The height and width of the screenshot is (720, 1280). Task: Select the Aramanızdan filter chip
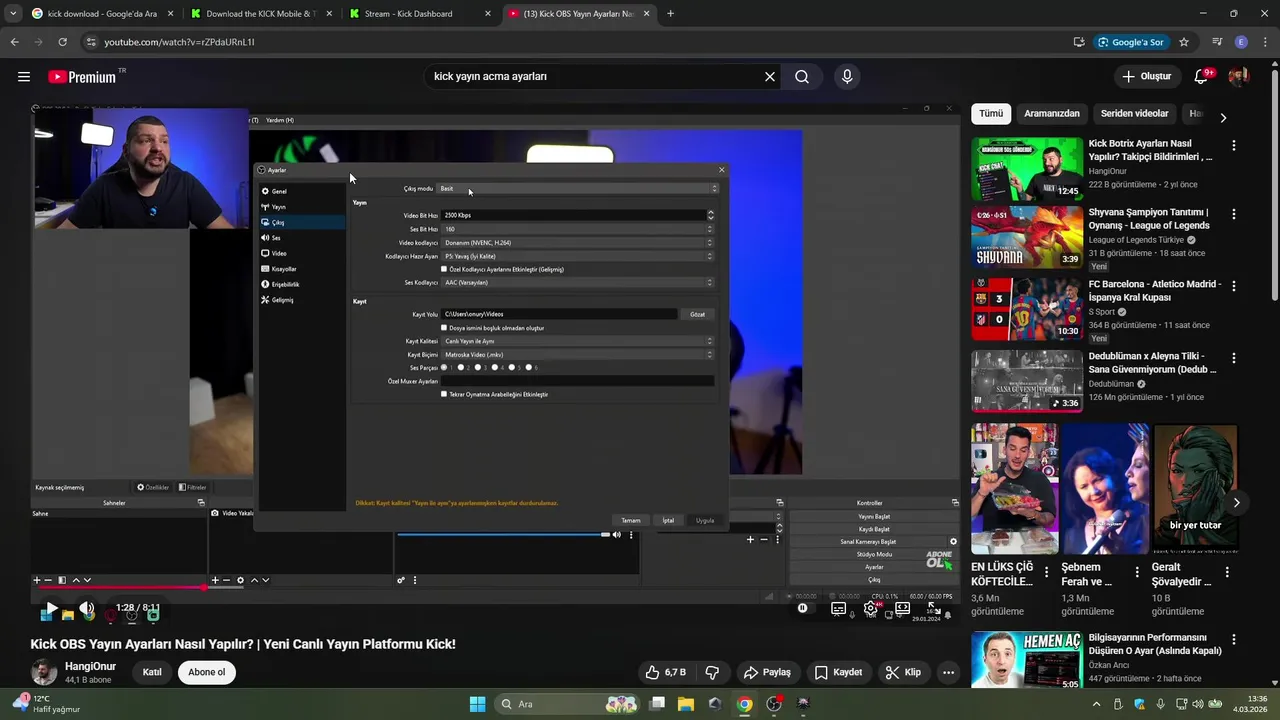[x=1052, y=114]
